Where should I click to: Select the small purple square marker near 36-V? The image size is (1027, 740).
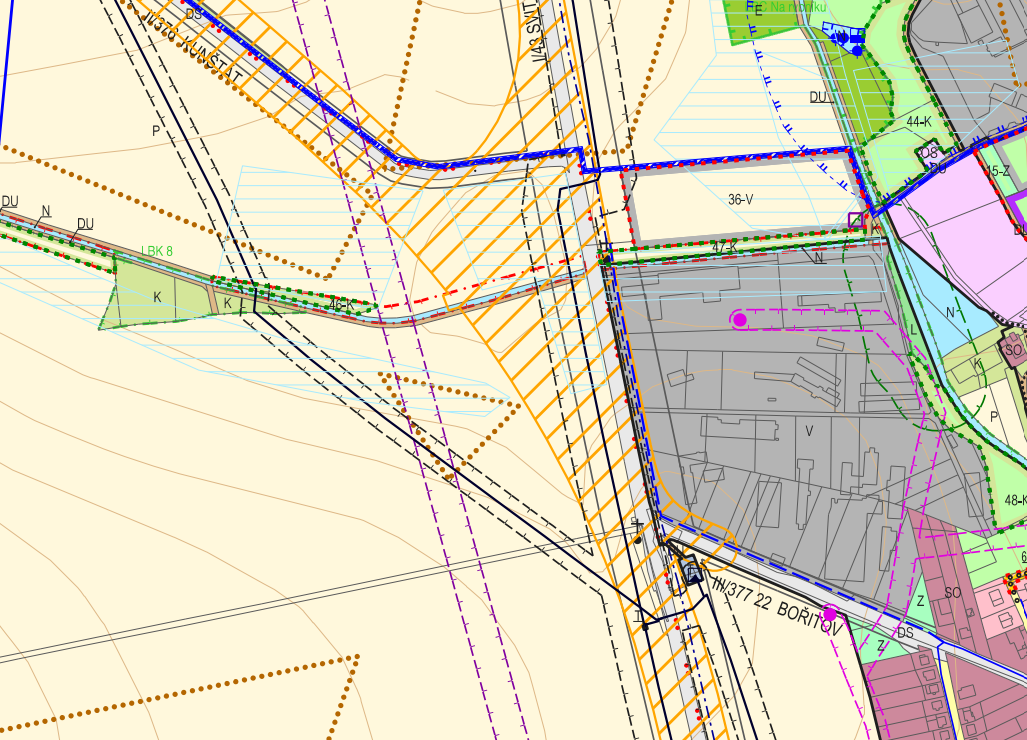click(x=855, y=220)
